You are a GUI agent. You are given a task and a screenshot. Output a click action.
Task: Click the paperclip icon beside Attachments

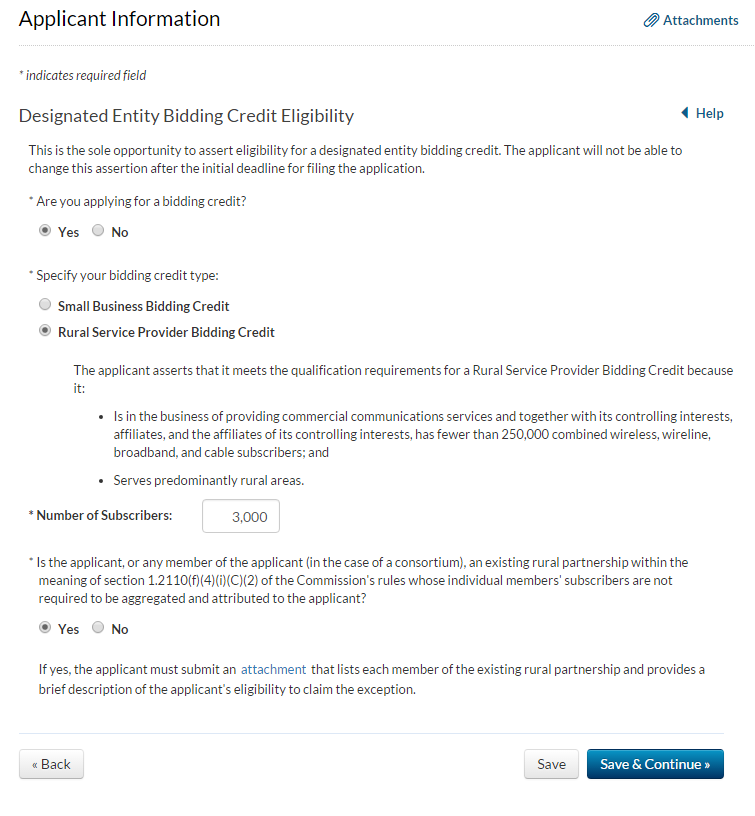651,20
